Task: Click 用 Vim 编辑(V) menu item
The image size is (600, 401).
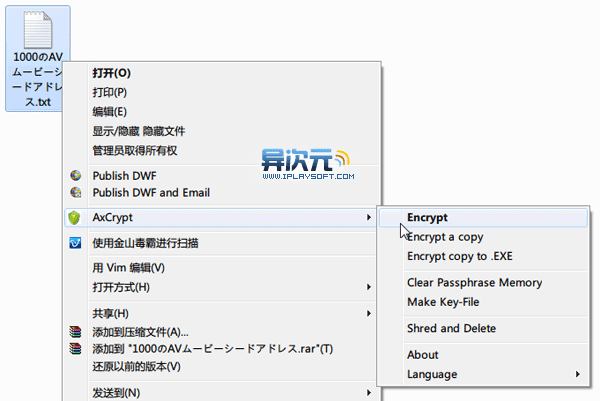Action: point(128,268)
